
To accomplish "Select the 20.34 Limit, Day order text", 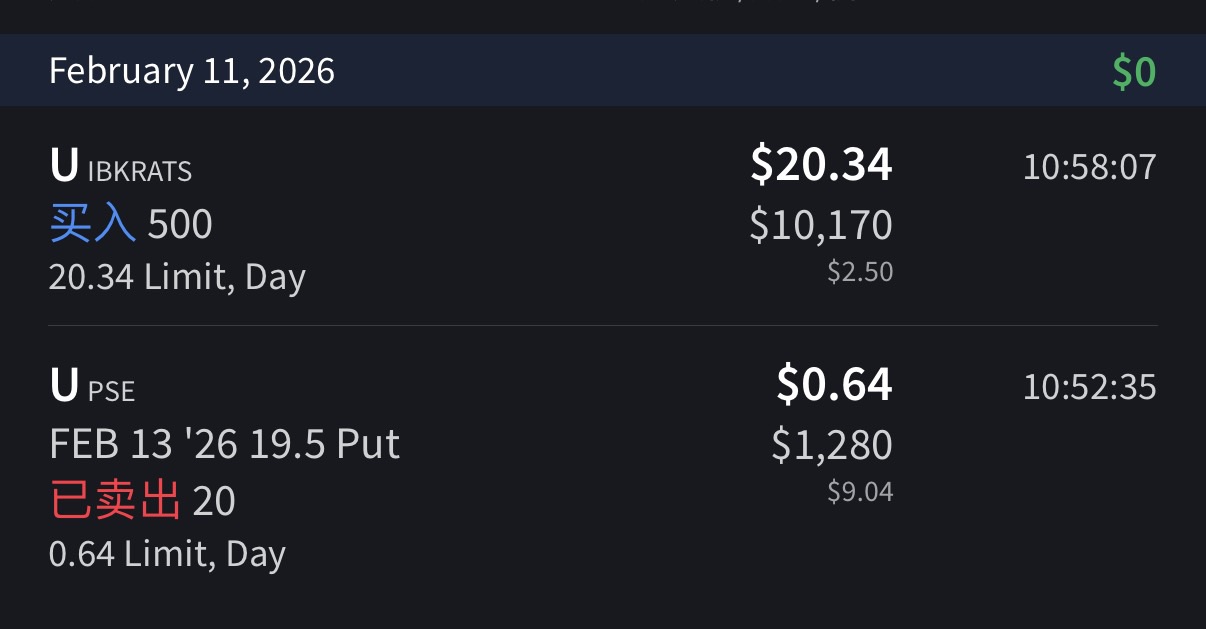I will [177, 276].
